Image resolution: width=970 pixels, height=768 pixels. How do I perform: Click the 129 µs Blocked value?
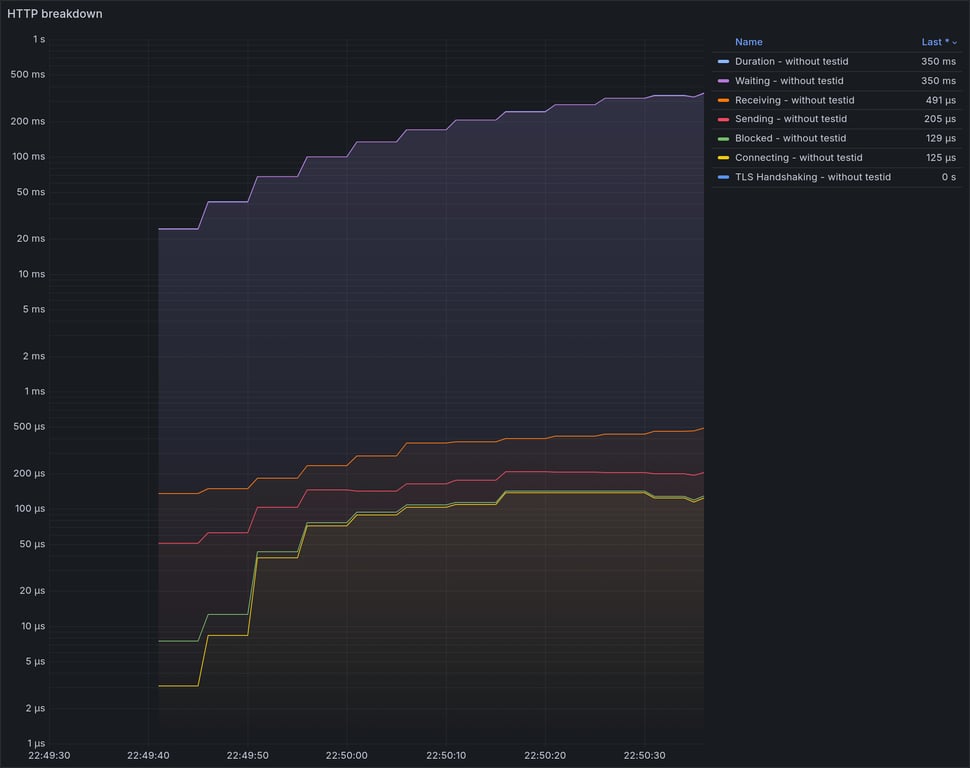(940, 138)
